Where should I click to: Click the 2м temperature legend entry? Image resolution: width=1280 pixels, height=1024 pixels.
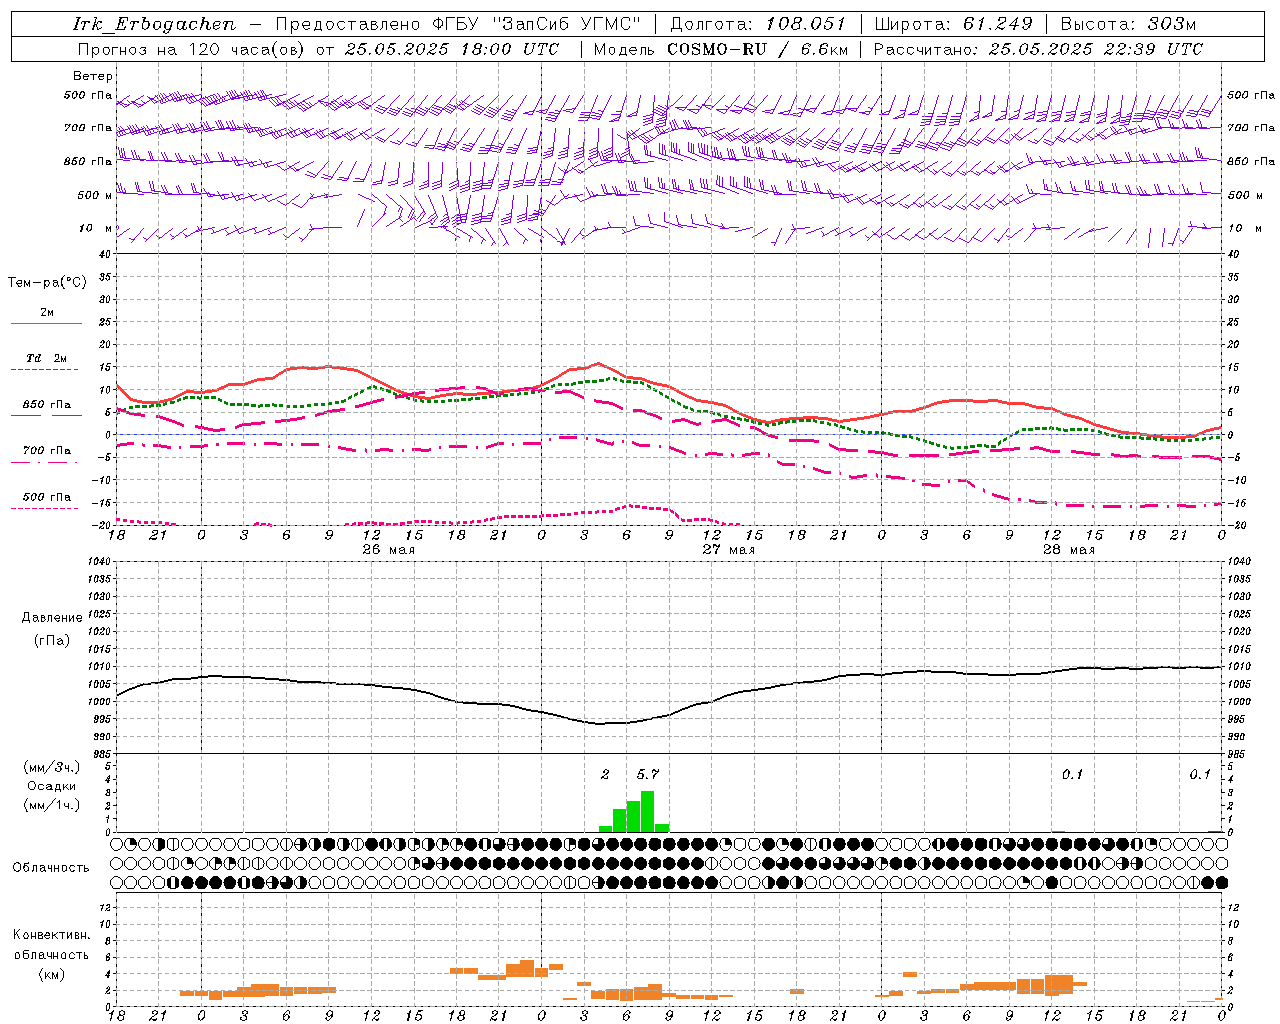tap(47, 313)
